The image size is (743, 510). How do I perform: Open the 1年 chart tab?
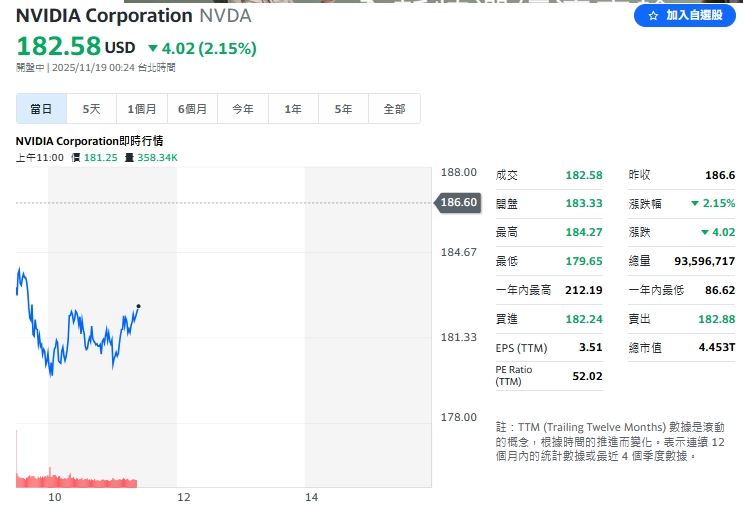(293, 109)
